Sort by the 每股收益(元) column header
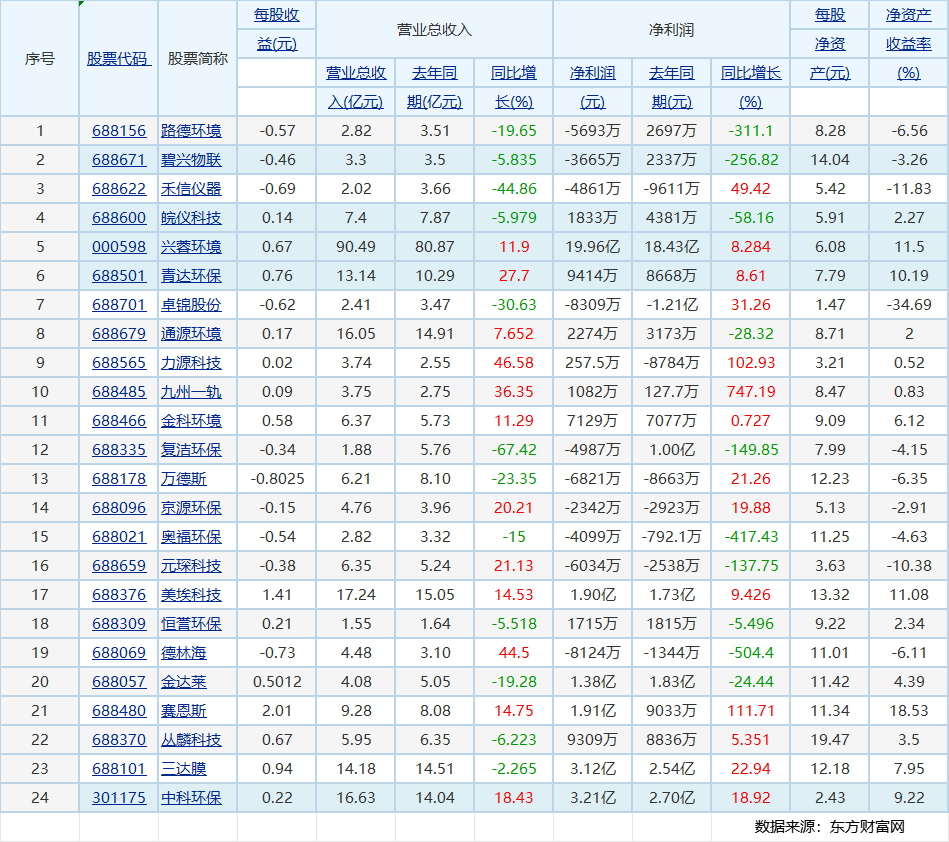This screenshot has height=842, width=949. 276,30
